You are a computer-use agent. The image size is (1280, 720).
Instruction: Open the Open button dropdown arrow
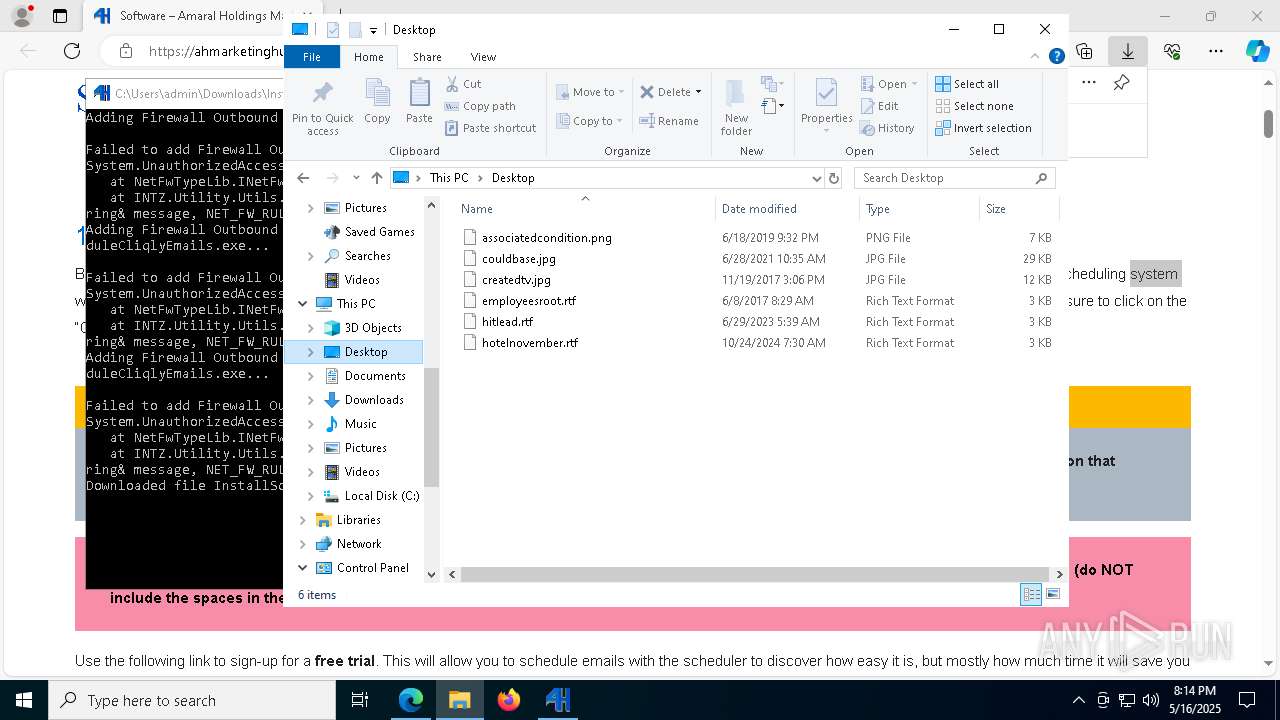pyautogui.click(x=914, y=84)
